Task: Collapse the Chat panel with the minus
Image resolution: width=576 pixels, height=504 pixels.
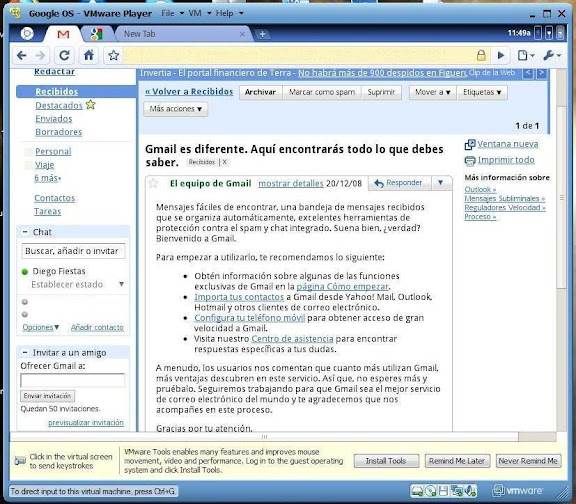Action: (25, 232)
